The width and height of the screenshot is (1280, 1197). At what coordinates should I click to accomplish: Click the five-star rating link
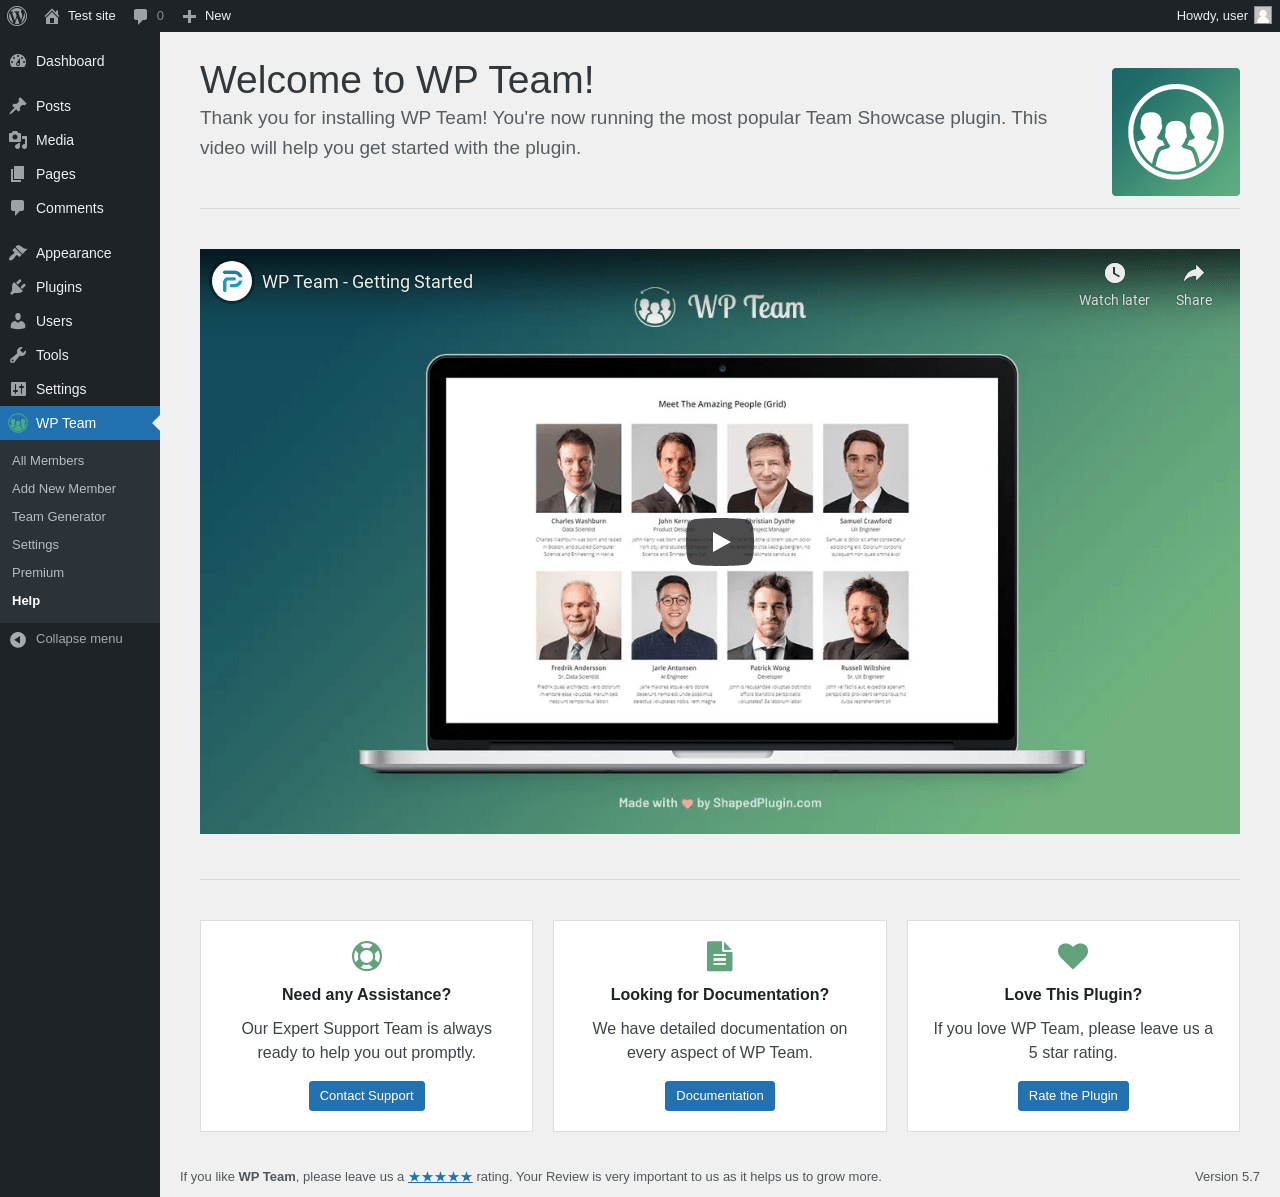tap(440, 1177)
